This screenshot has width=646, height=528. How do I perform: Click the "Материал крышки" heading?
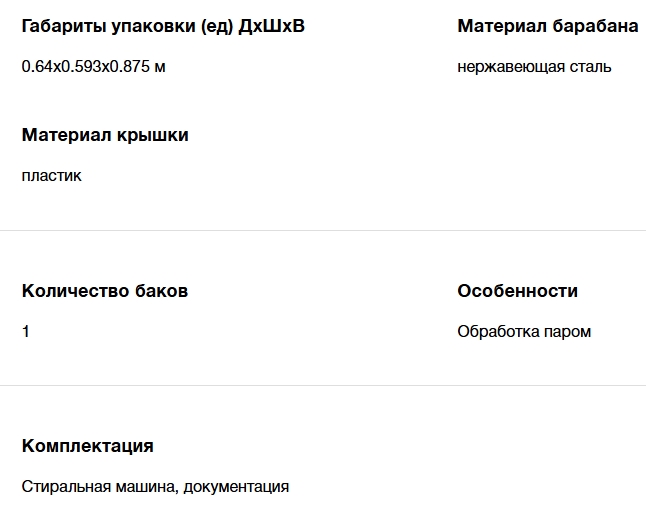(x=105, y=135)
